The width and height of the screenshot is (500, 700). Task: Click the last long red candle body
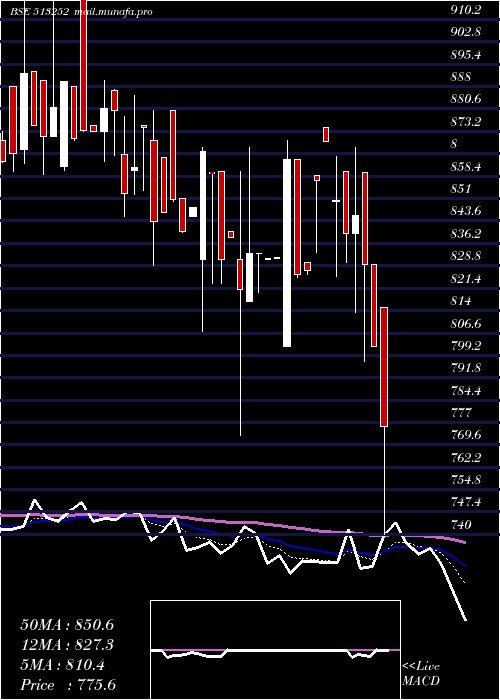coord(384,367)
